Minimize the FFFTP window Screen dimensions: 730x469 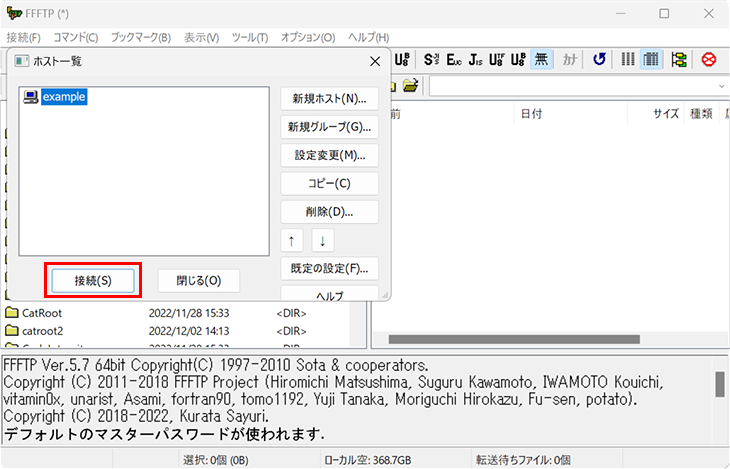[x=621, y=14]
